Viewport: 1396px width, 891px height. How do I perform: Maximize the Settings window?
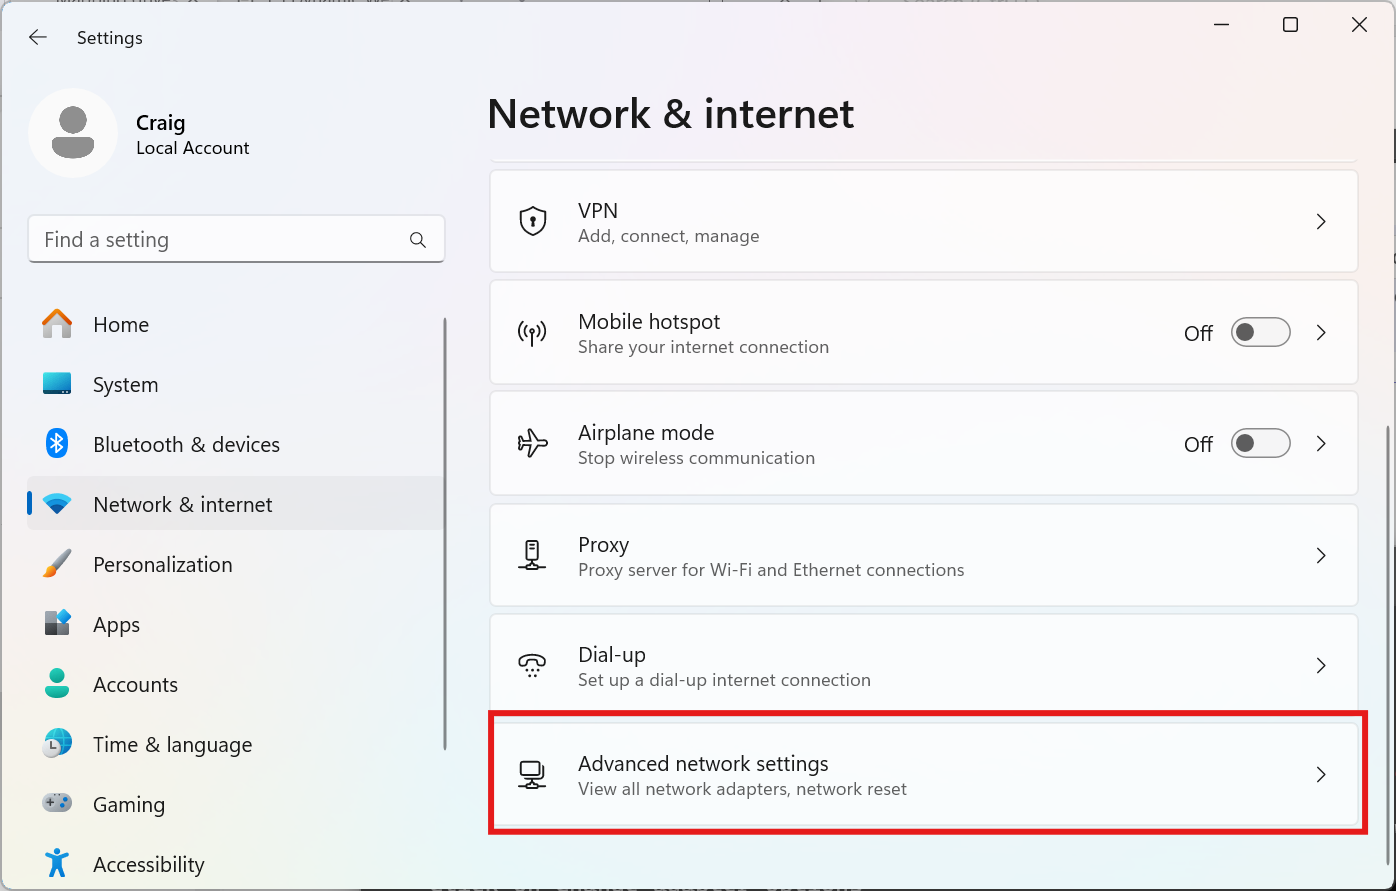[x=1290, y=25]
